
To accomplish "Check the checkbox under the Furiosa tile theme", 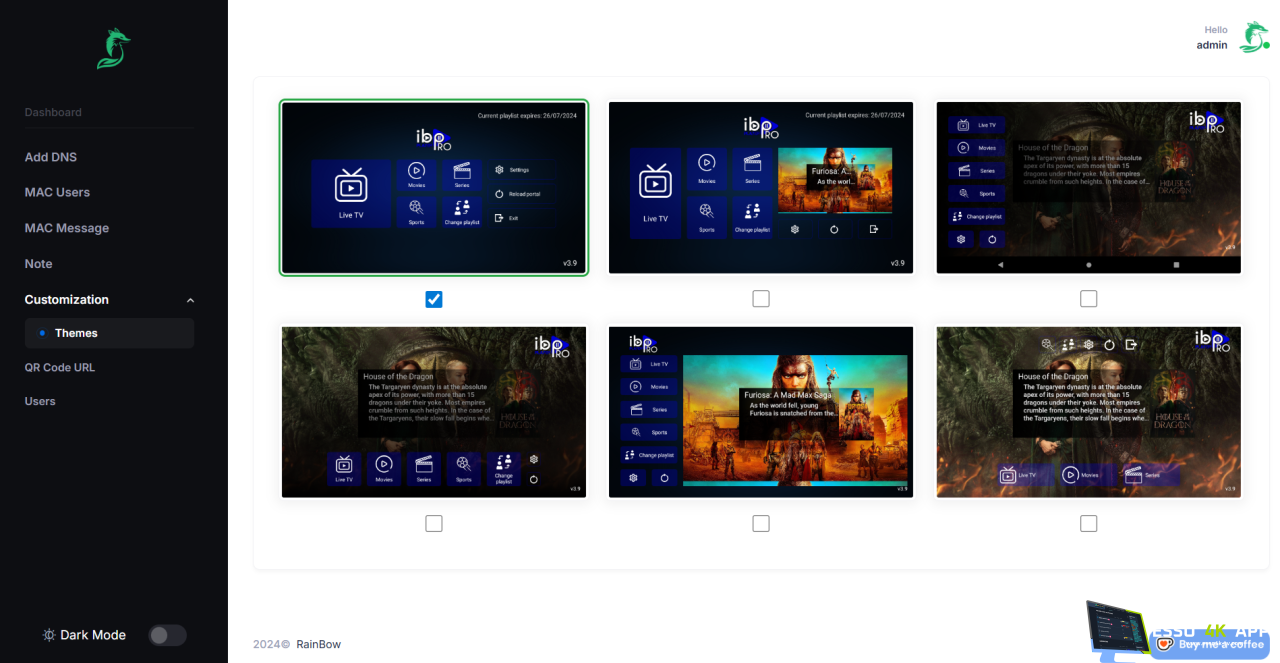I will (x=761, y=299).
